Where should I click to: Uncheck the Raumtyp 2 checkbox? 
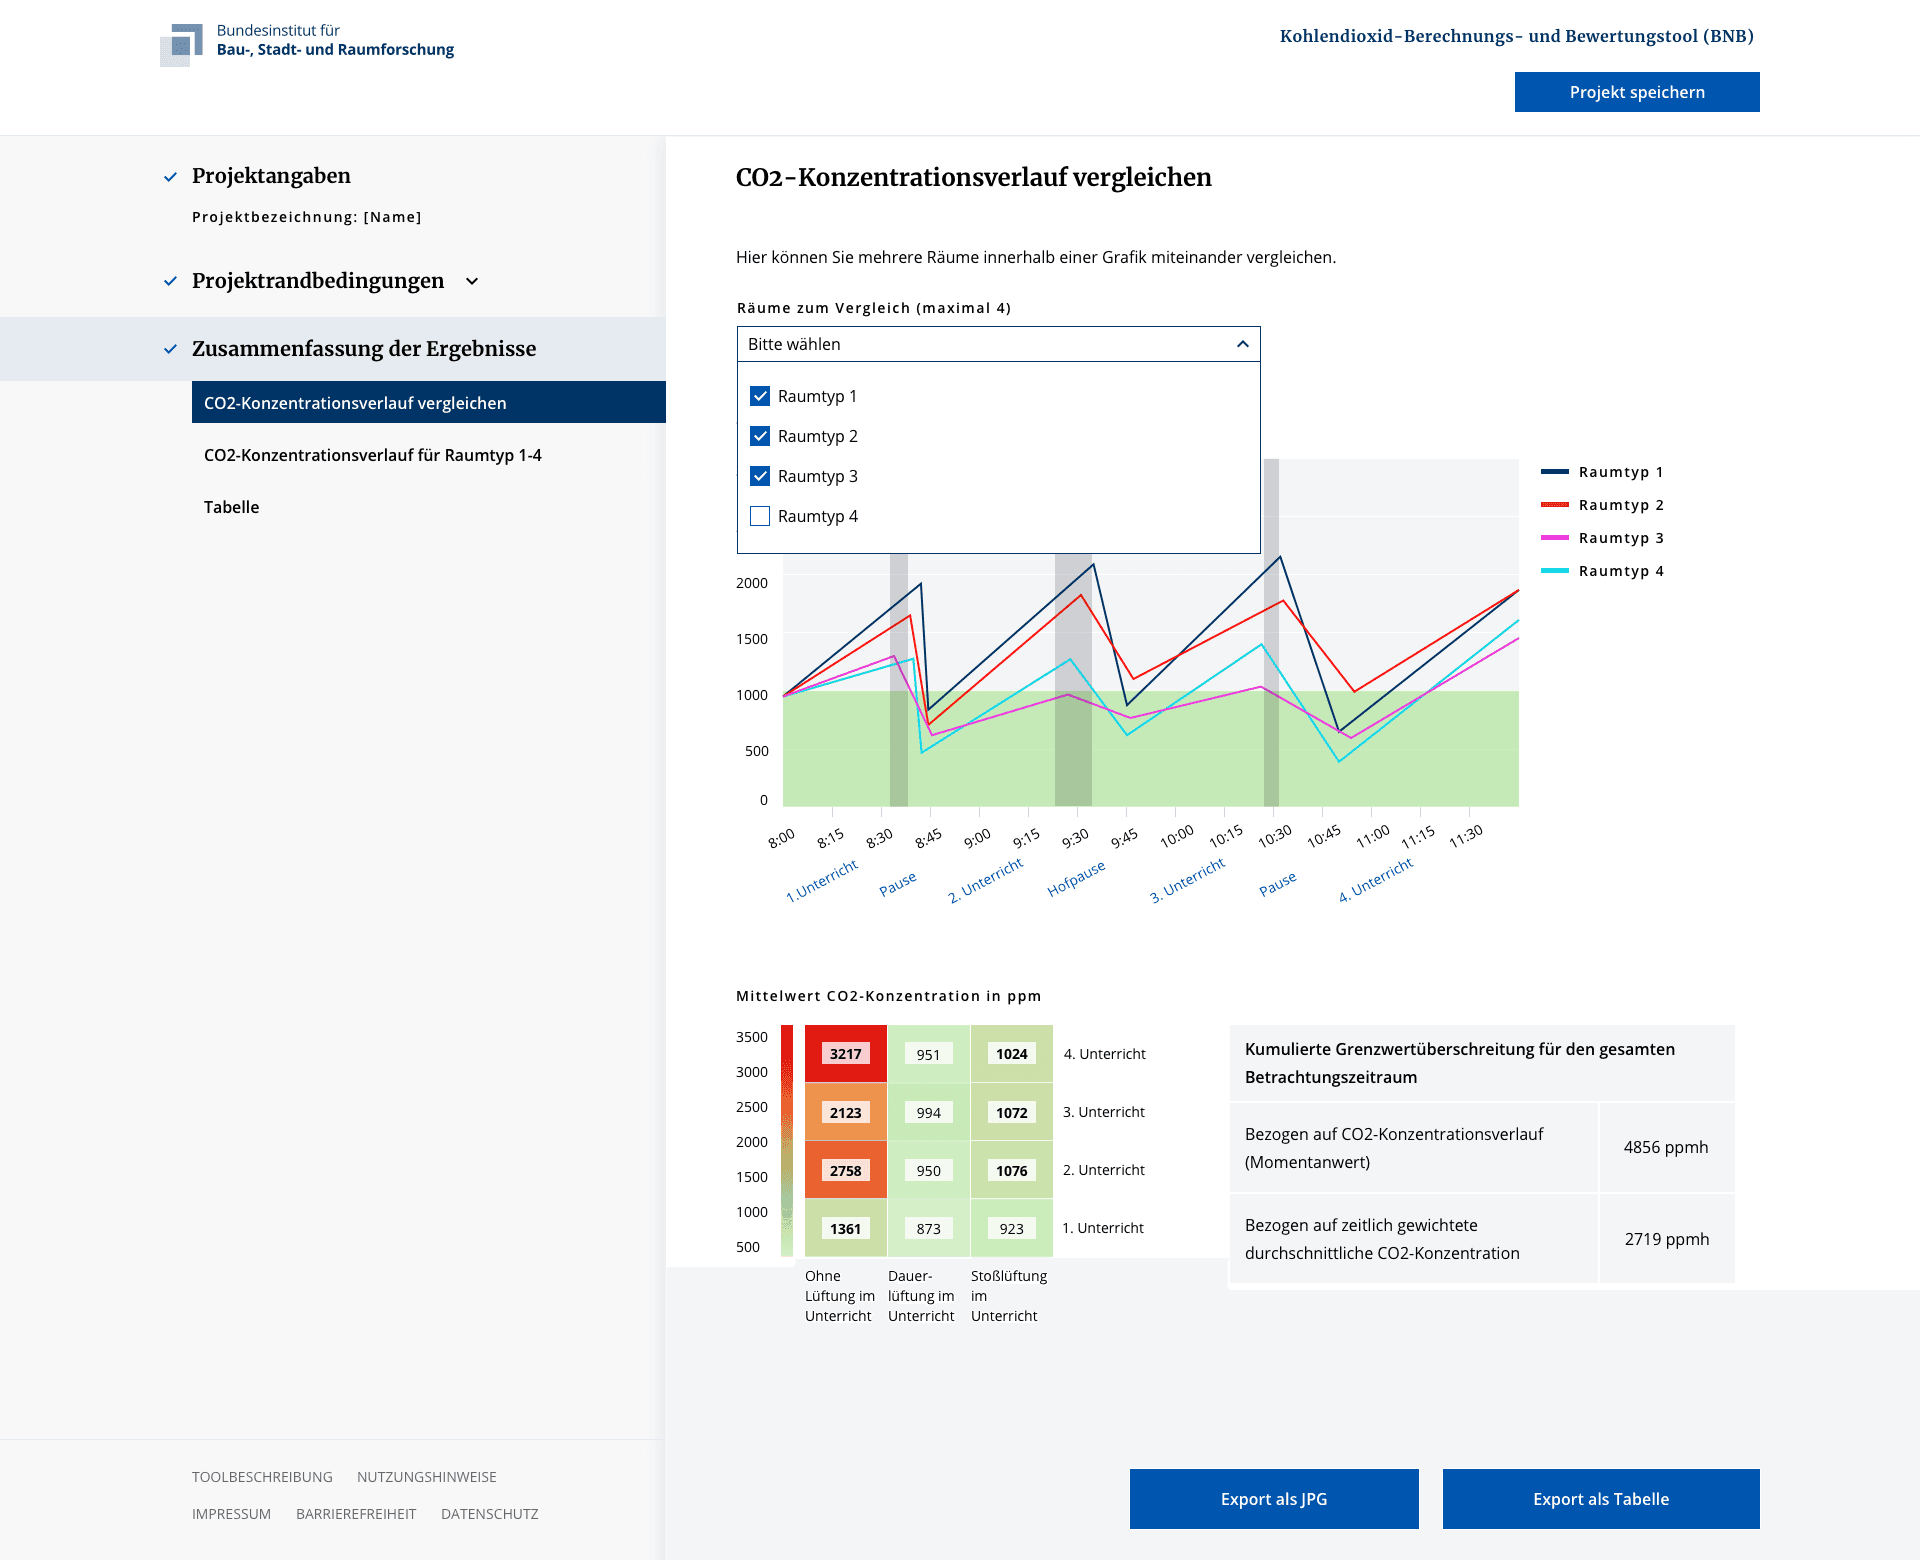coord(760,436)
